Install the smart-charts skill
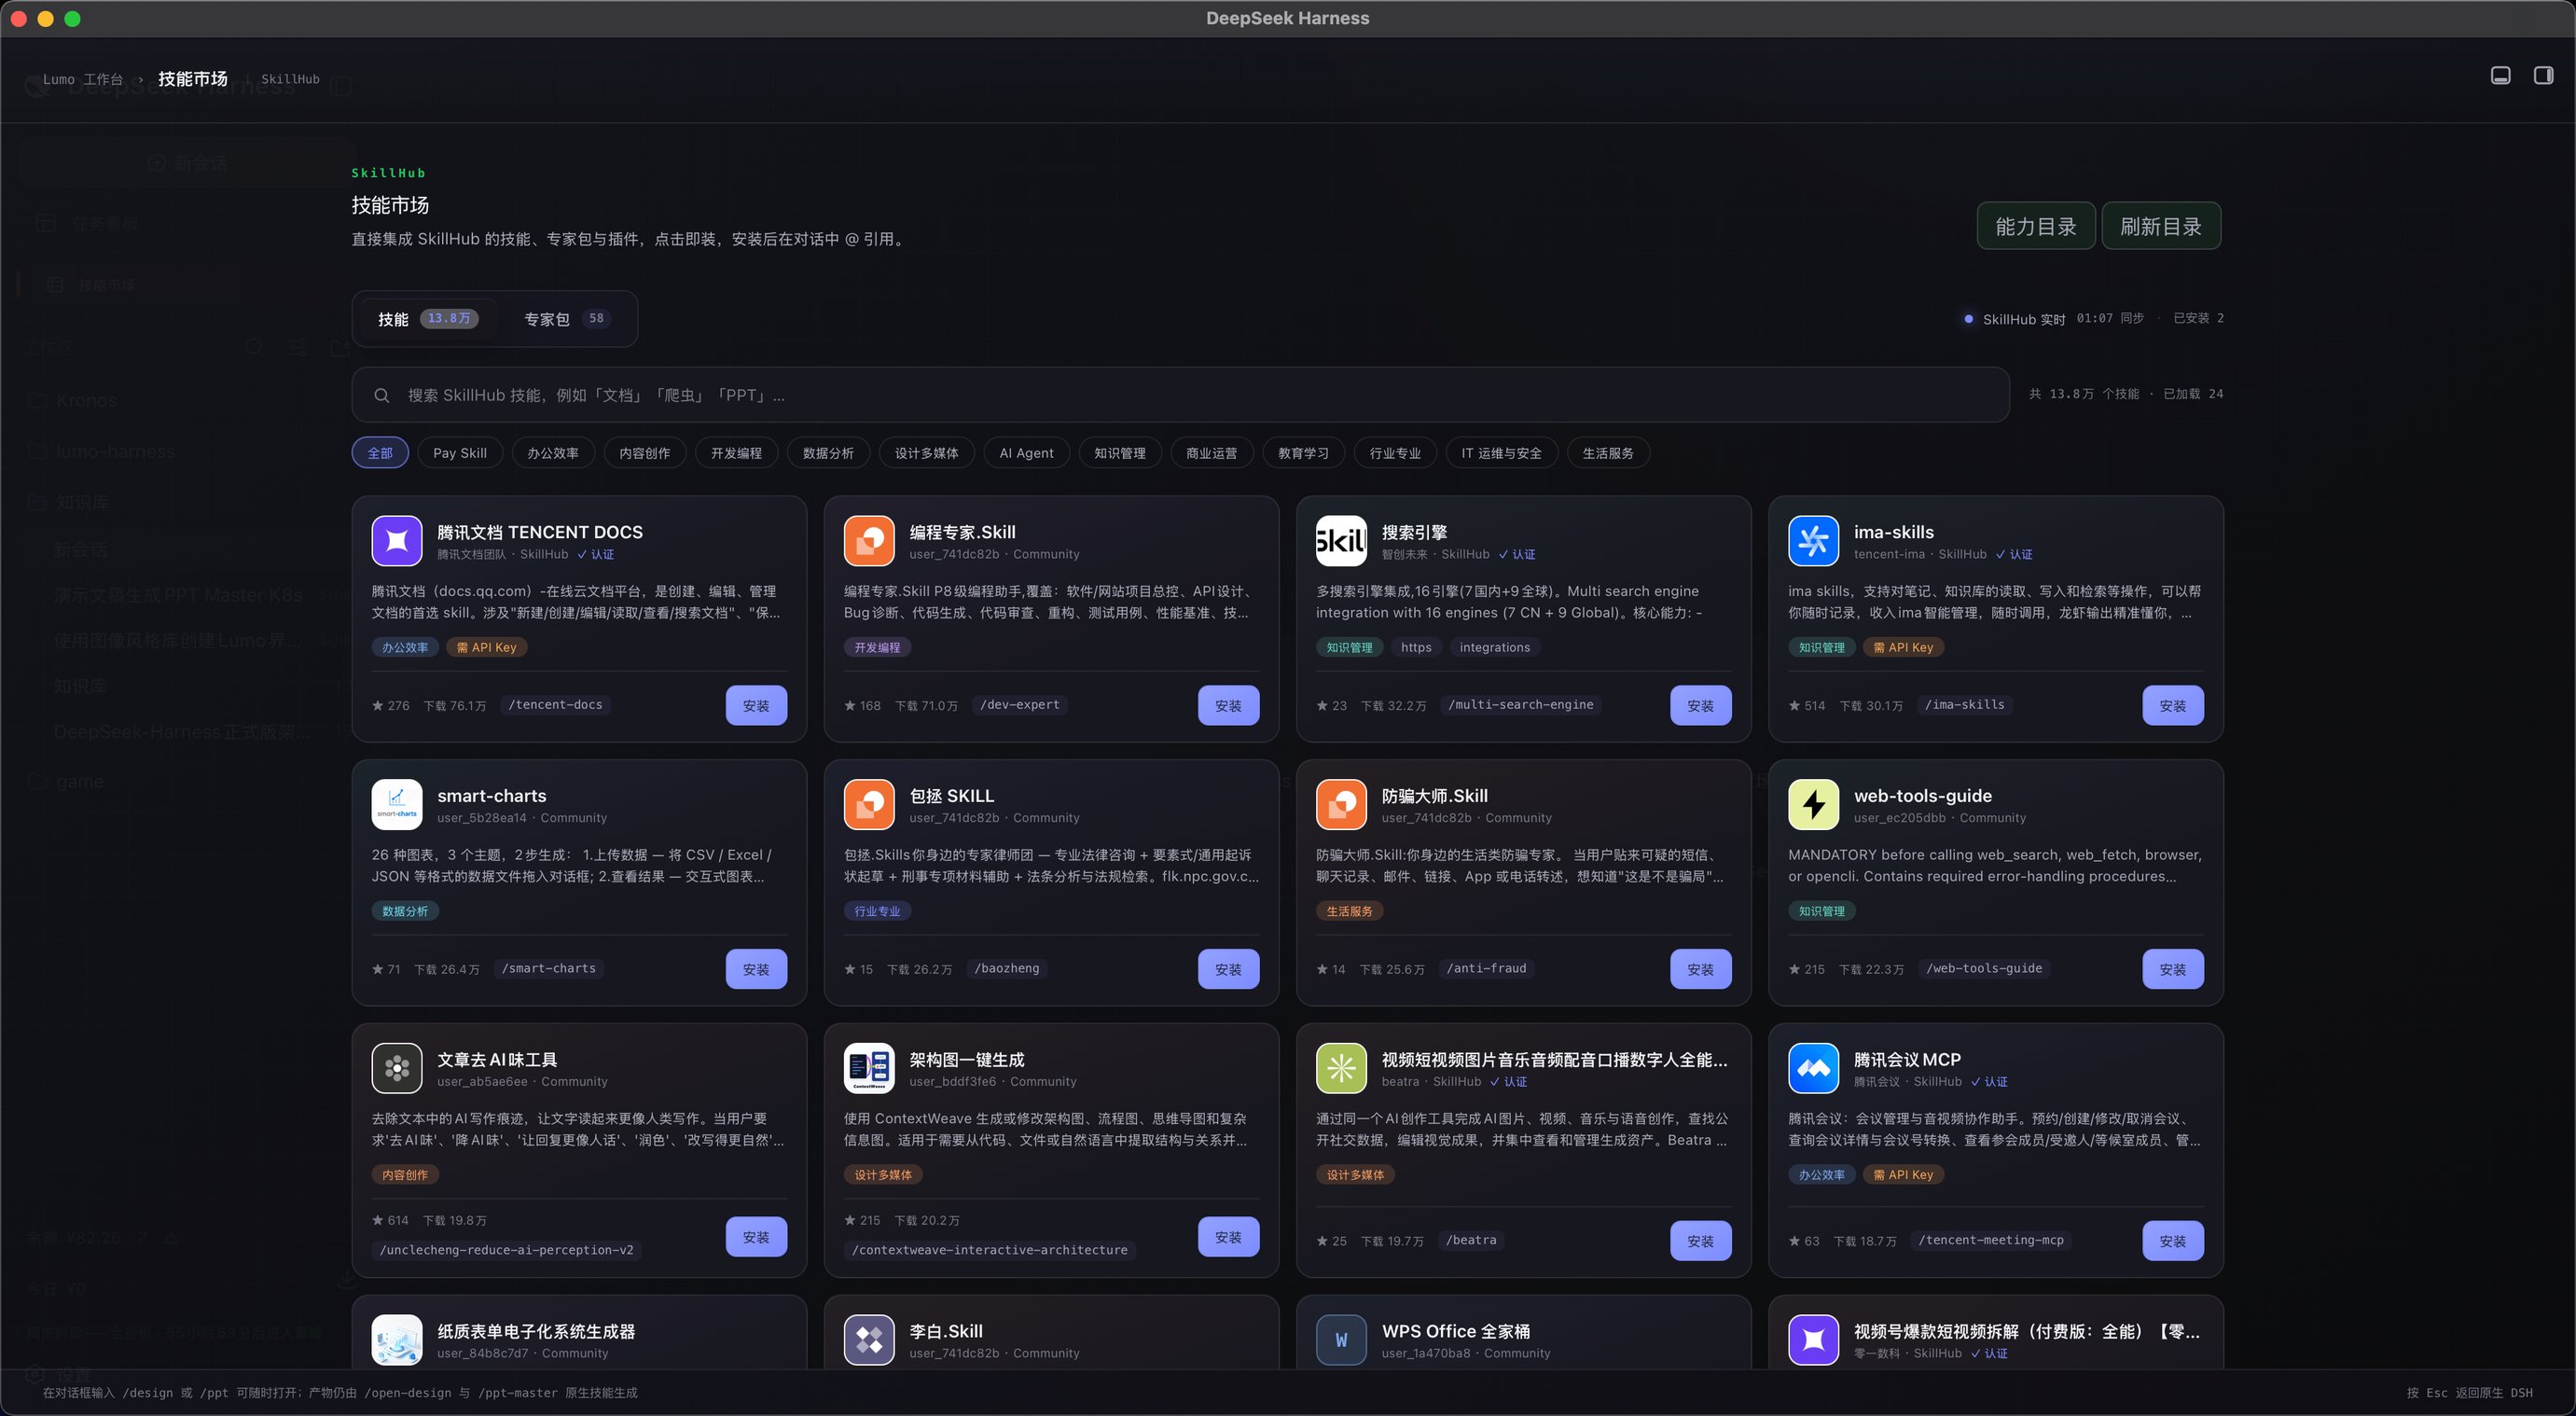2576x1416 pixels. click(x=756, y=970)
